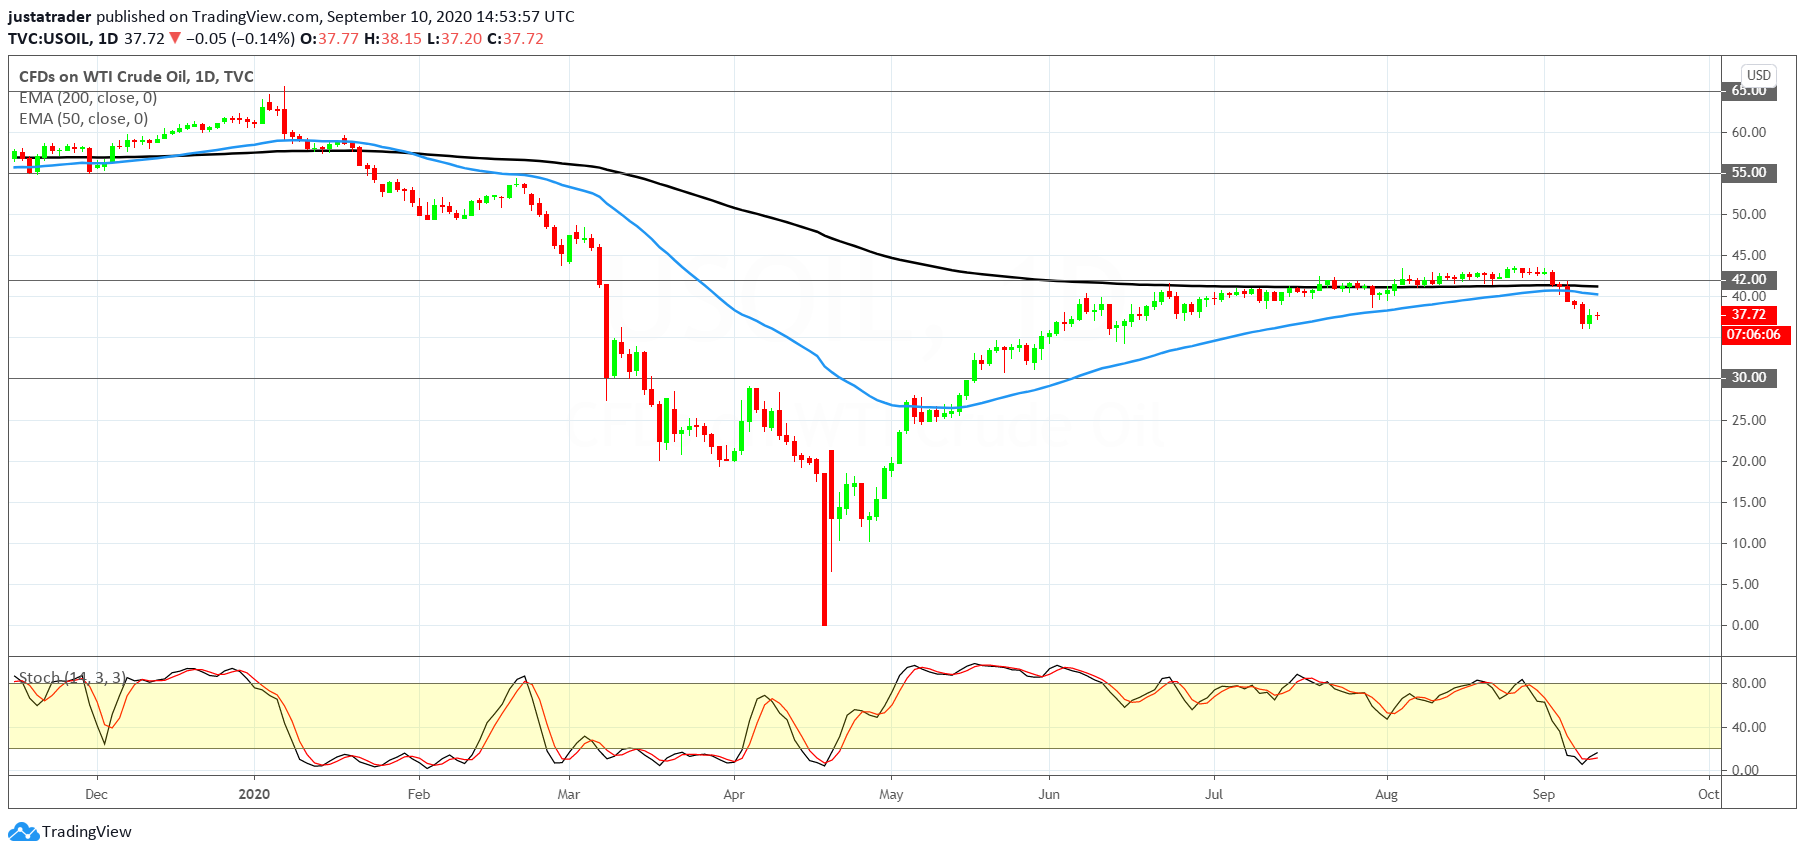Click the 42.00 horizontal line price label
Viewport: 1805px width, 855px height.
coord(1749,280)
